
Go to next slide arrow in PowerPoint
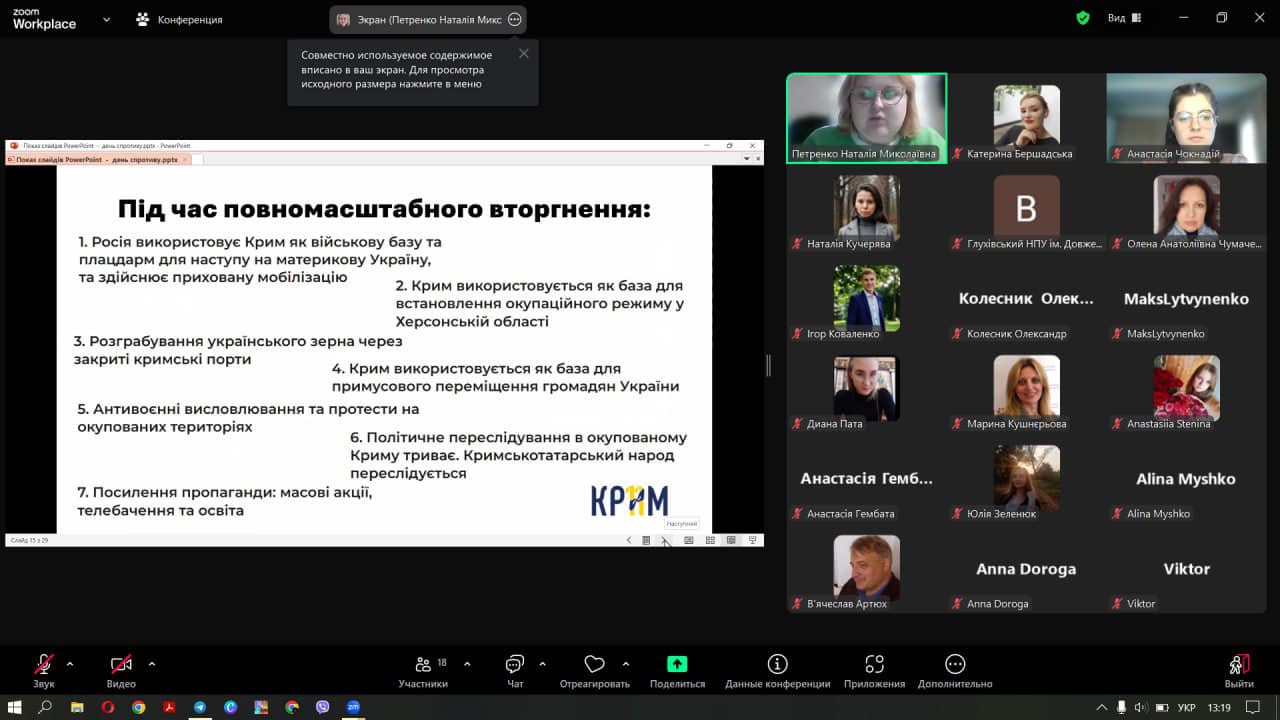point(665,540)
